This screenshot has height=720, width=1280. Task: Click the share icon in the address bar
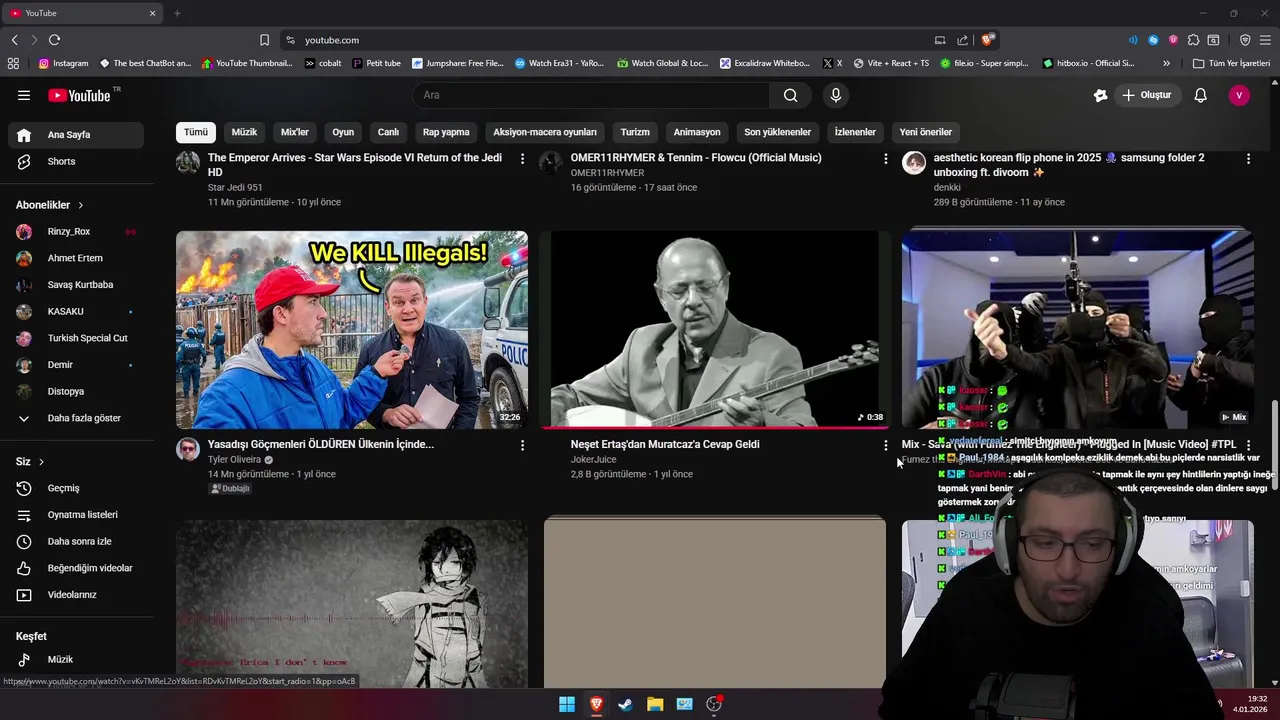coord(962,40)
